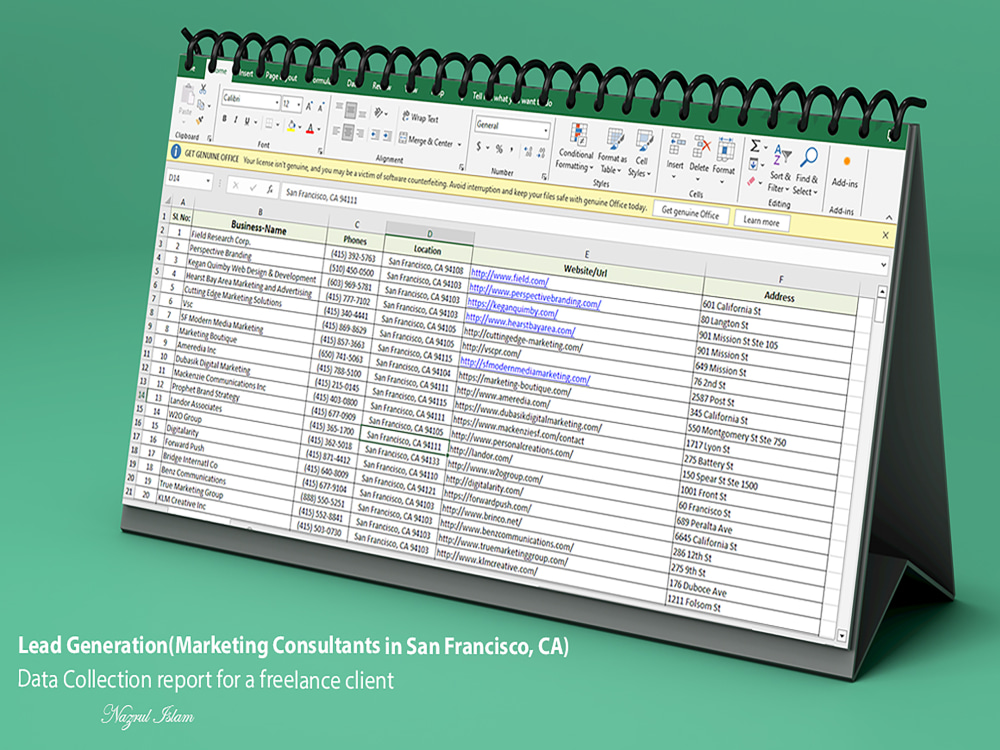This screenshot has width=1000, height=750.
Task: Click the Increase Decimal icon
Action: pyautogui.click(x=528, y=151)
